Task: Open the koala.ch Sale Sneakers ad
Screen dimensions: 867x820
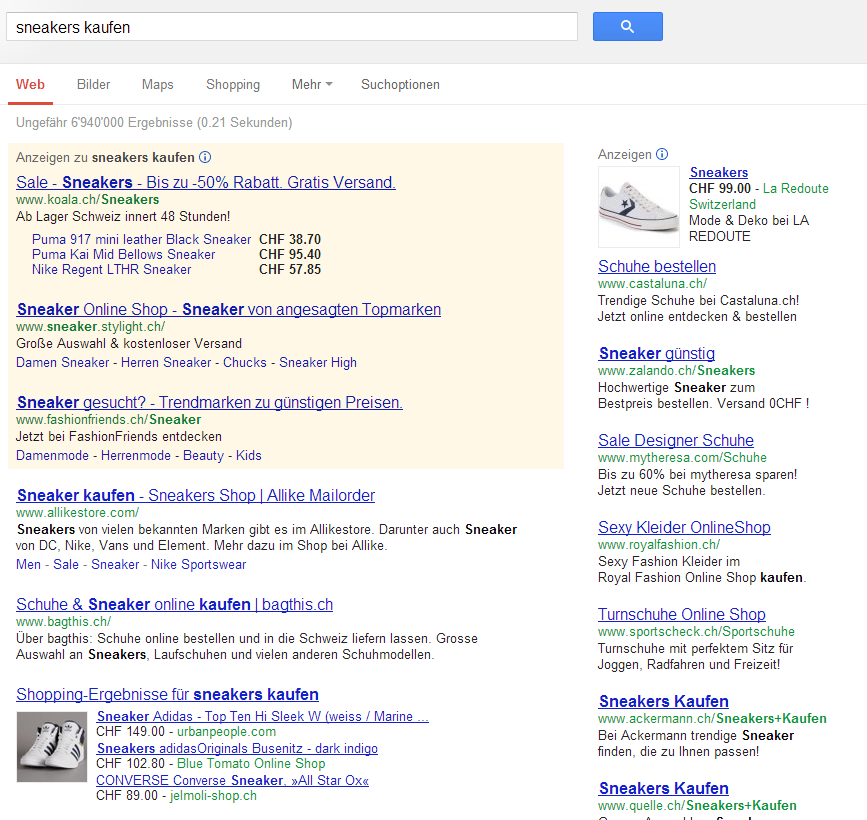Action: [x=206, y=182]
